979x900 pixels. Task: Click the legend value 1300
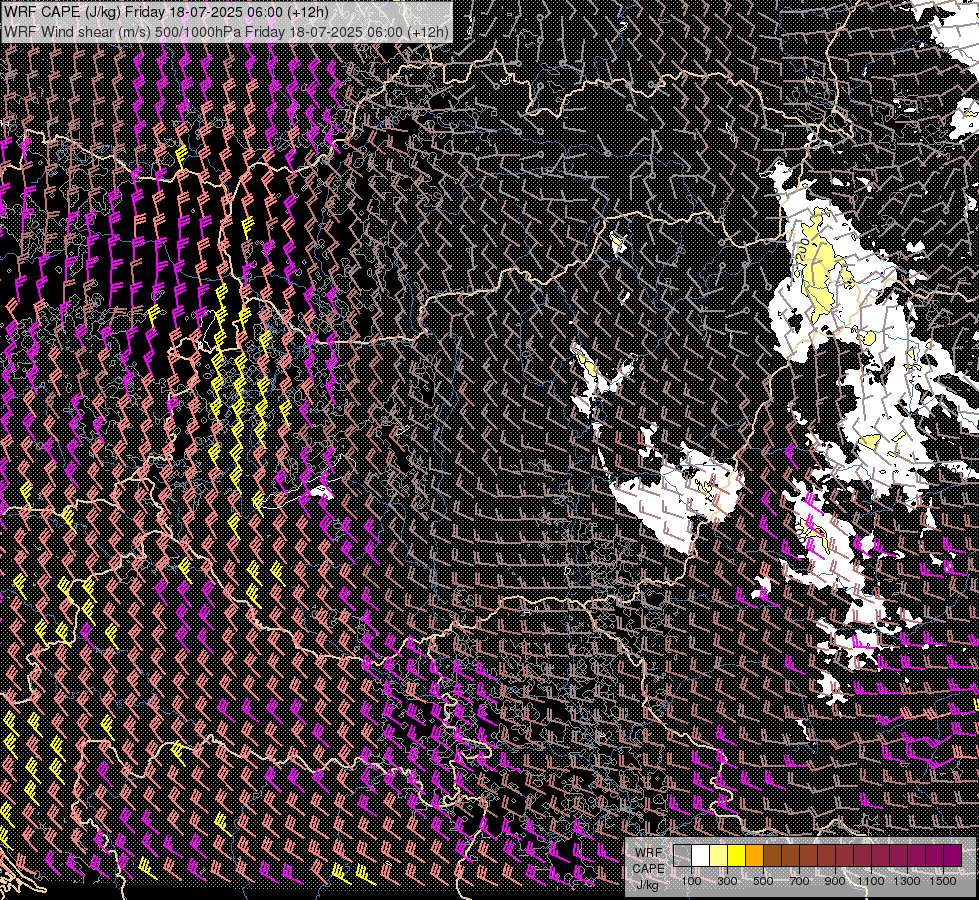point(907,881)
